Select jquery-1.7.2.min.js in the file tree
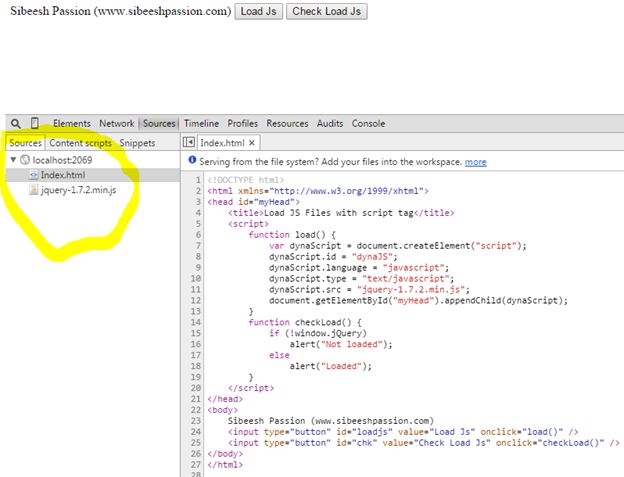This screenshot has width=624, height=477. click(x=78, y=189)
